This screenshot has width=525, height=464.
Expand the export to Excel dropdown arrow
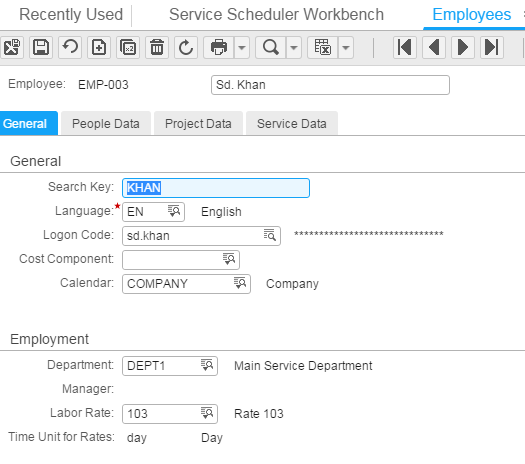pos(346,47)
